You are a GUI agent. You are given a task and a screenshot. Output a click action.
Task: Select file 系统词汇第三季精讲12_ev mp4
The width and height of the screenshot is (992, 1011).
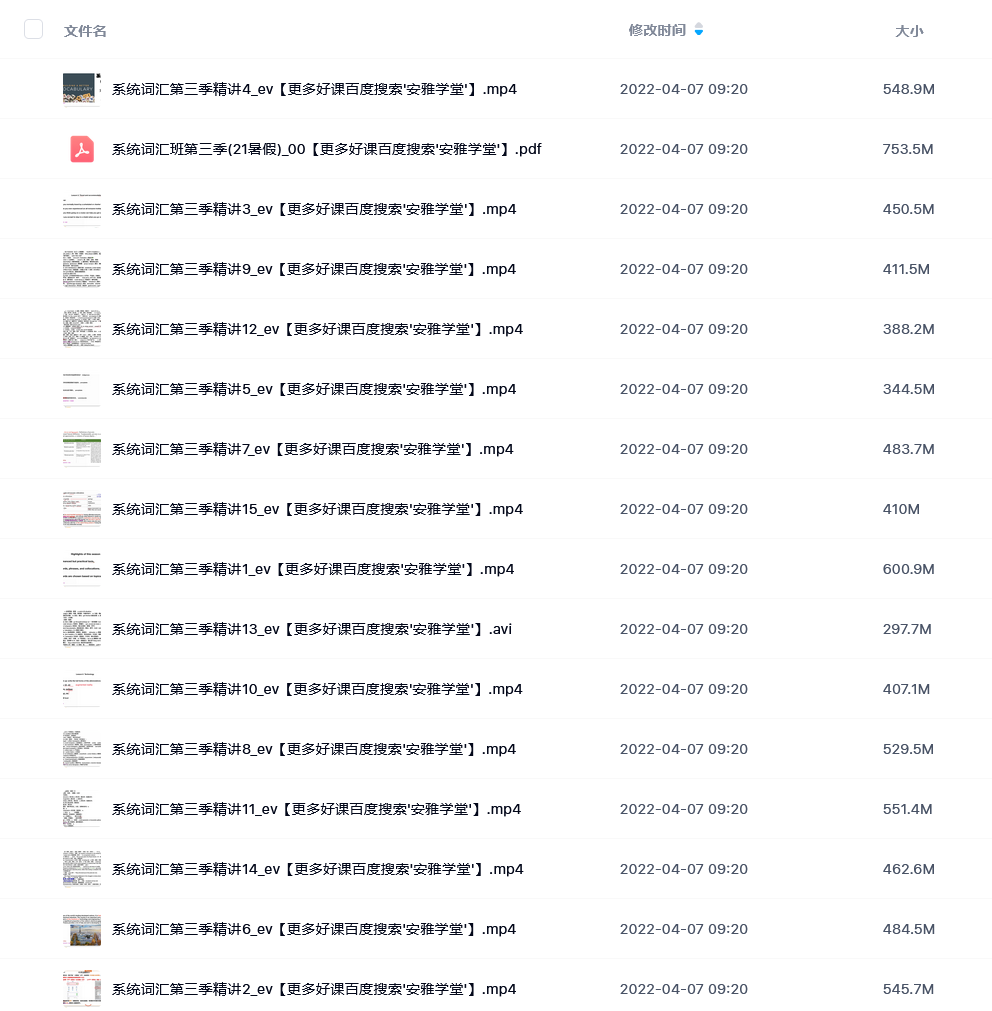317,329
